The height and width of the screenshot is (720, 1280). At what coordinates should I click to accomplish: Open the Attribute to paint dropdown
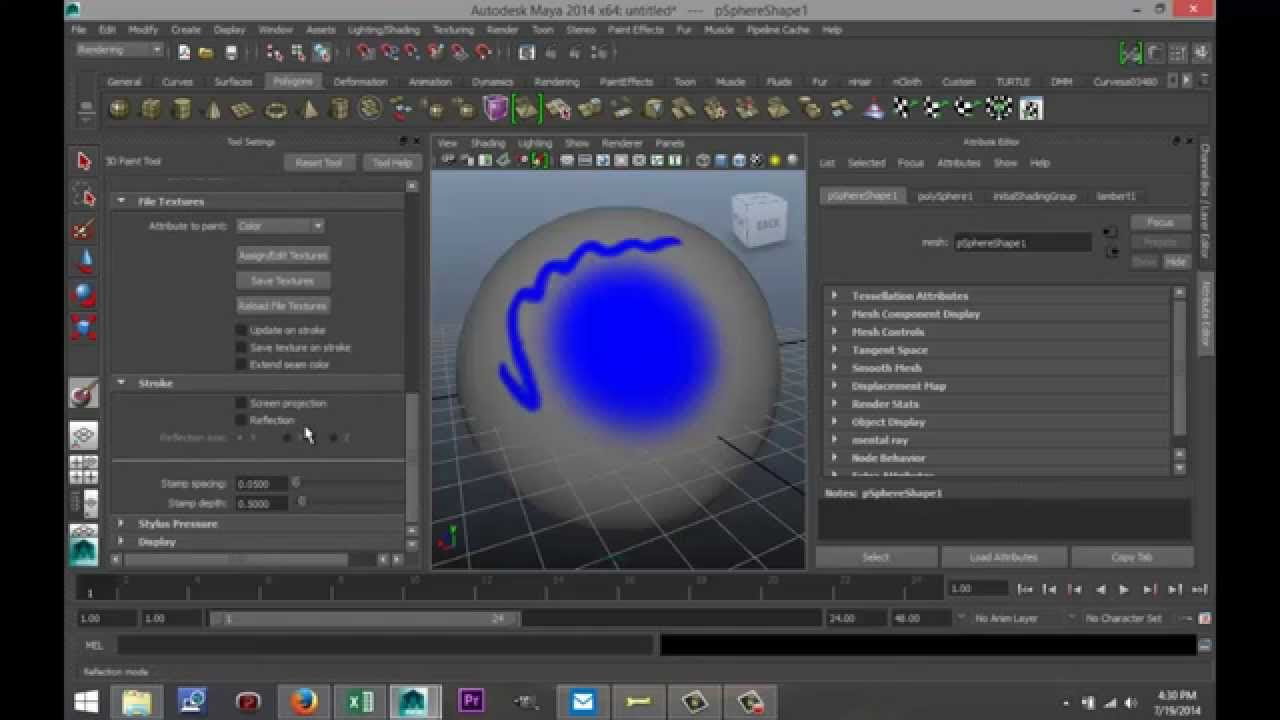[x=280, y=226]
